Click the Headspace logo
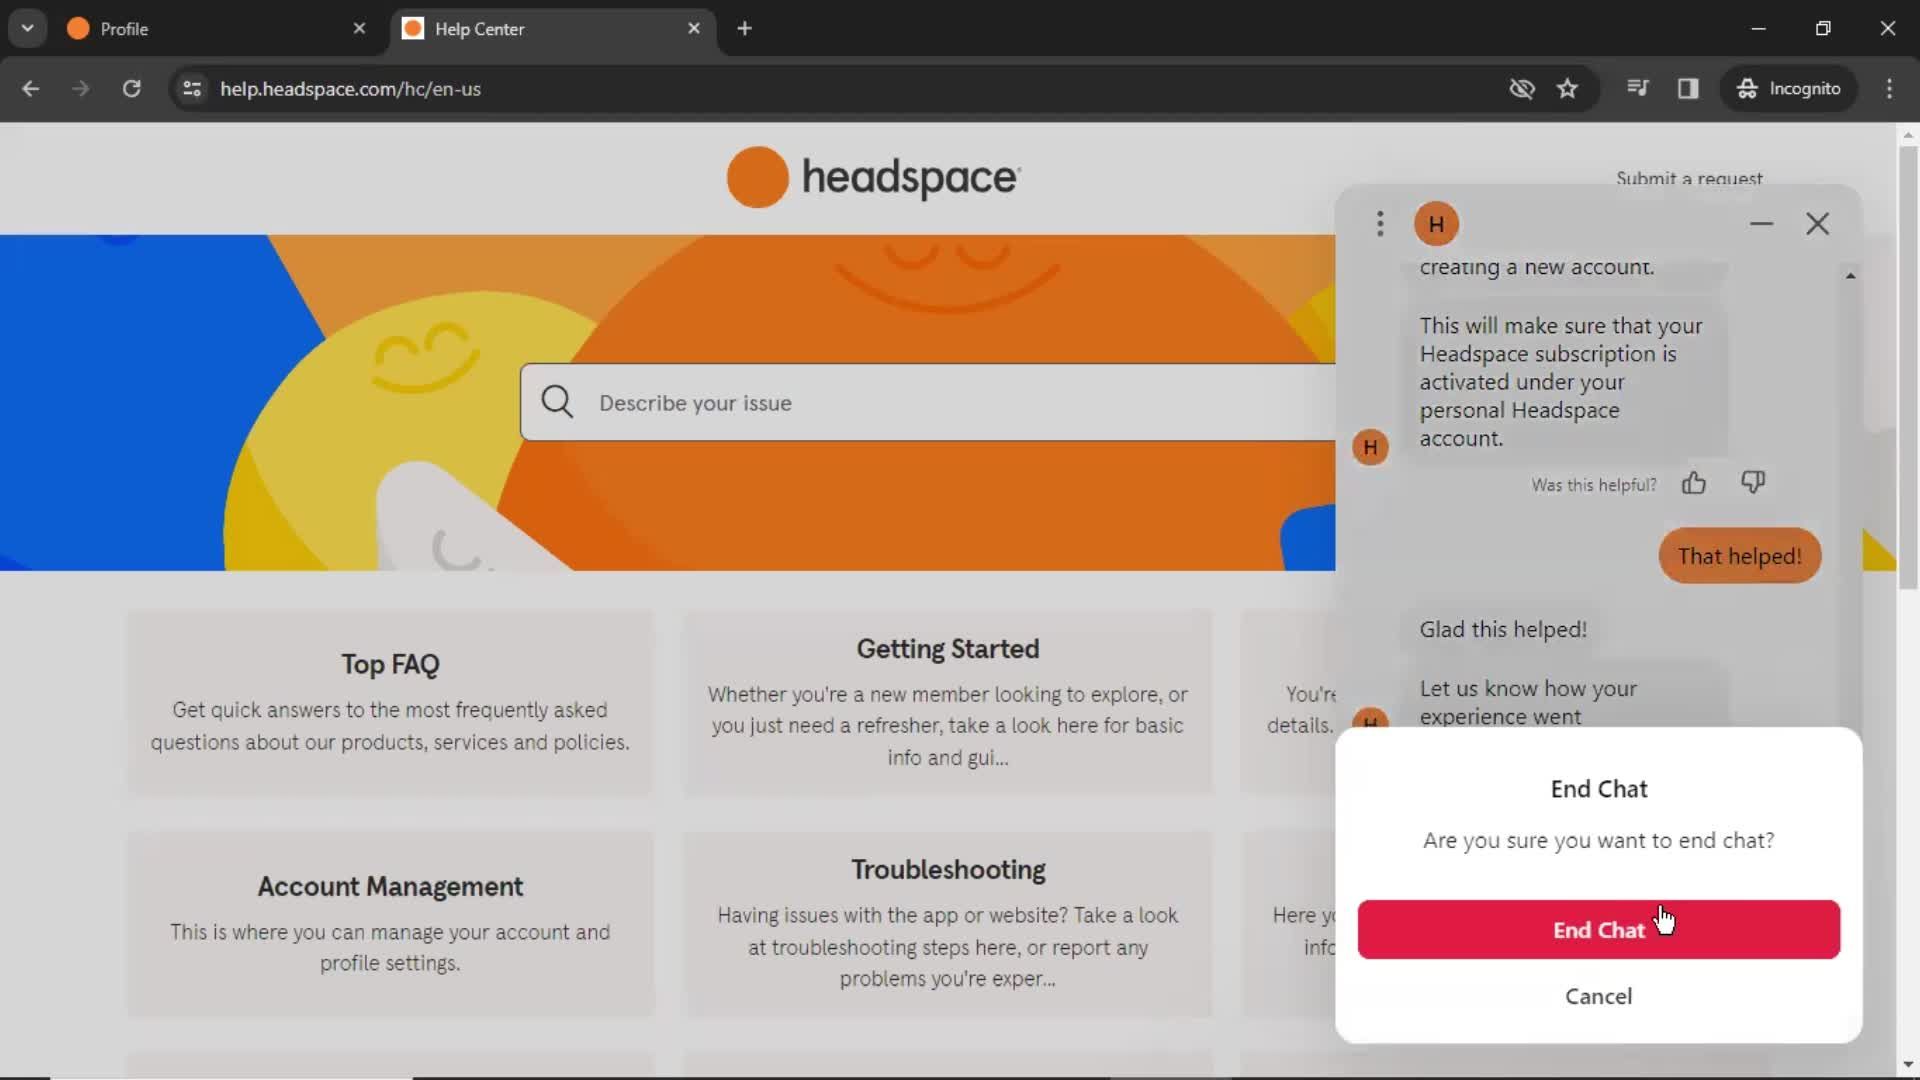Image resolution: width=1920 pixels, height=1080 pixels. coord(873,177)
